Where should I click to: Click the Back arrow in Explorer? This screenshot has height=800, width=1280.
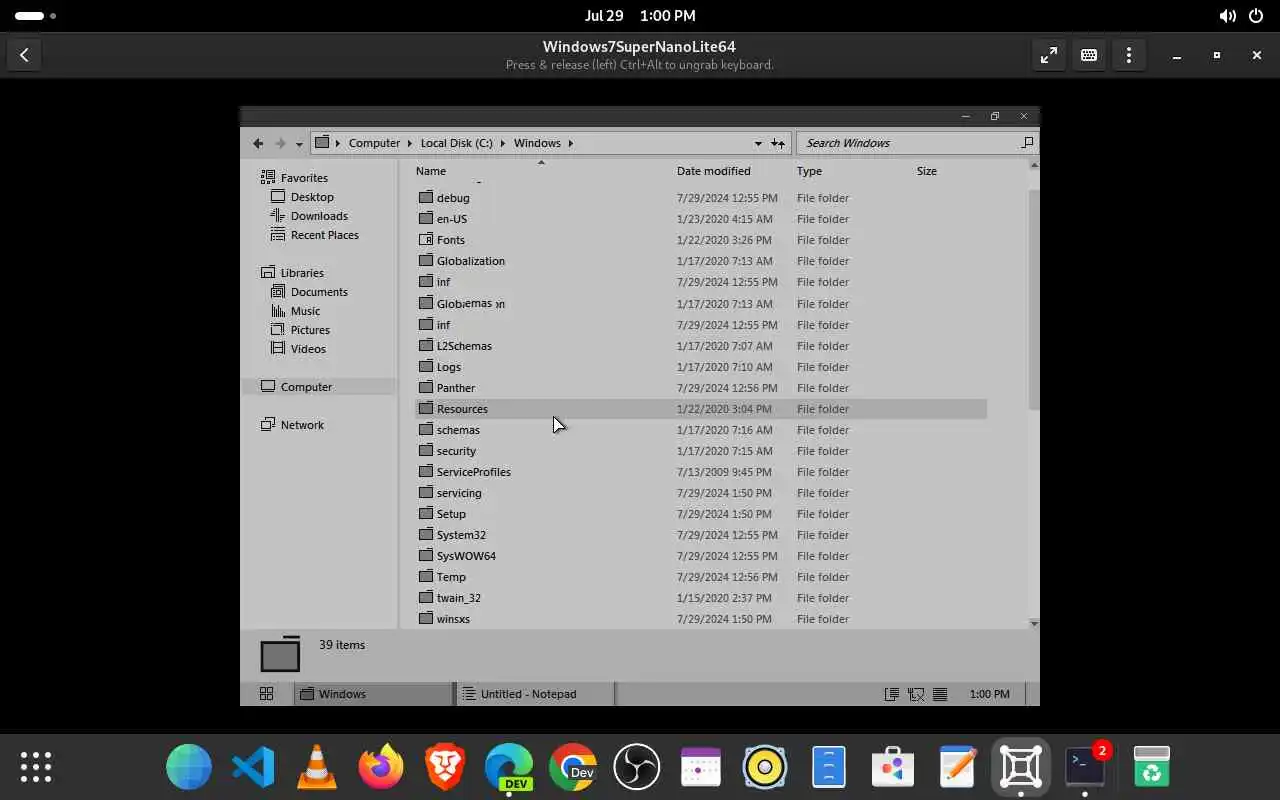coord(258,143)
